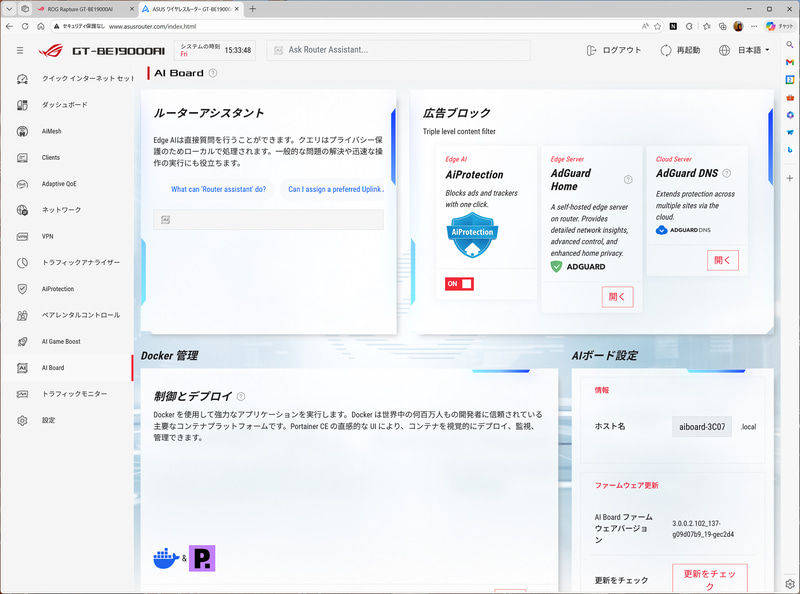This screenshot has height=594, width=800.
Task: Open Edge sidebar settings gear
Action: point(790,584)
